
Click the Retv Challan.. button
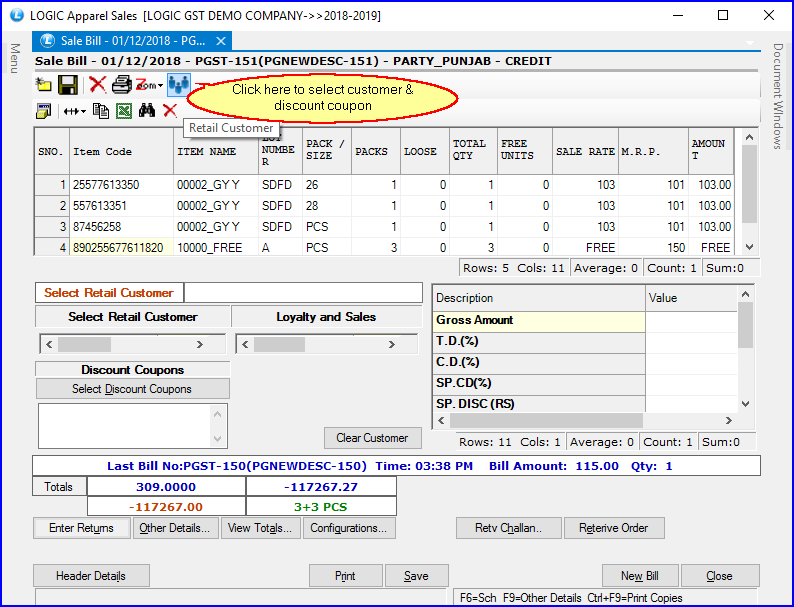click(508, 528)
